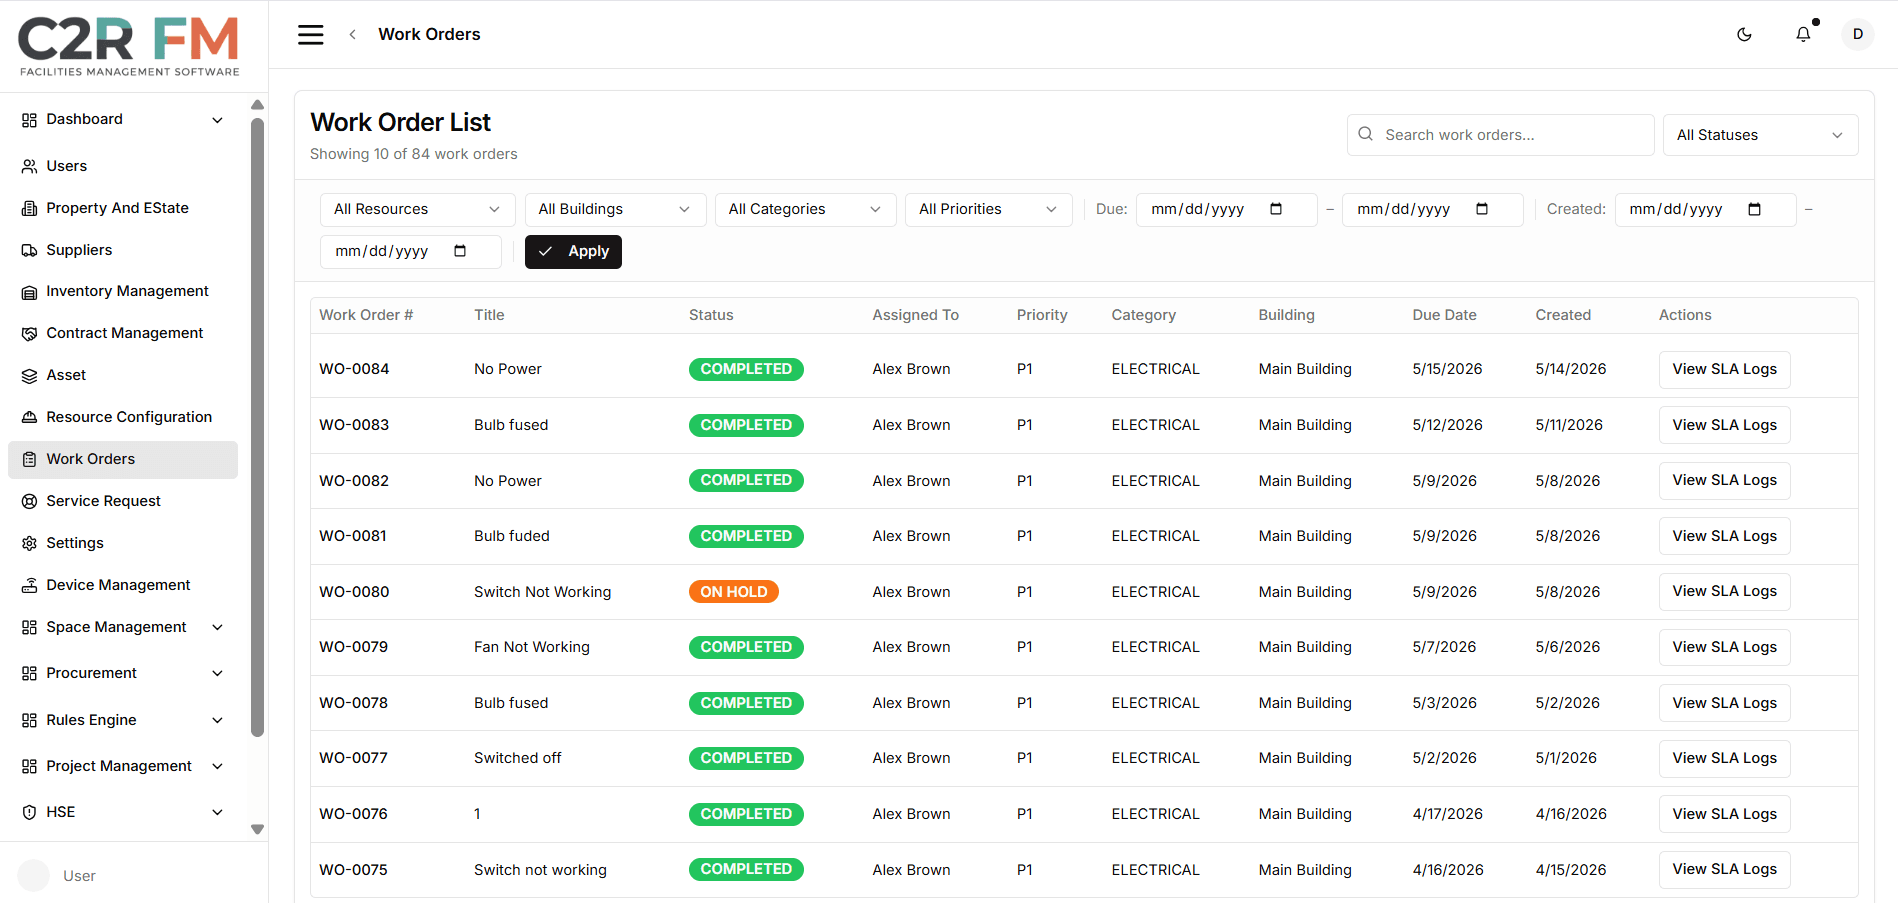Click sidebar scroll down arrow
This screenshot has width=1898, height=903.
pos(257,829)
